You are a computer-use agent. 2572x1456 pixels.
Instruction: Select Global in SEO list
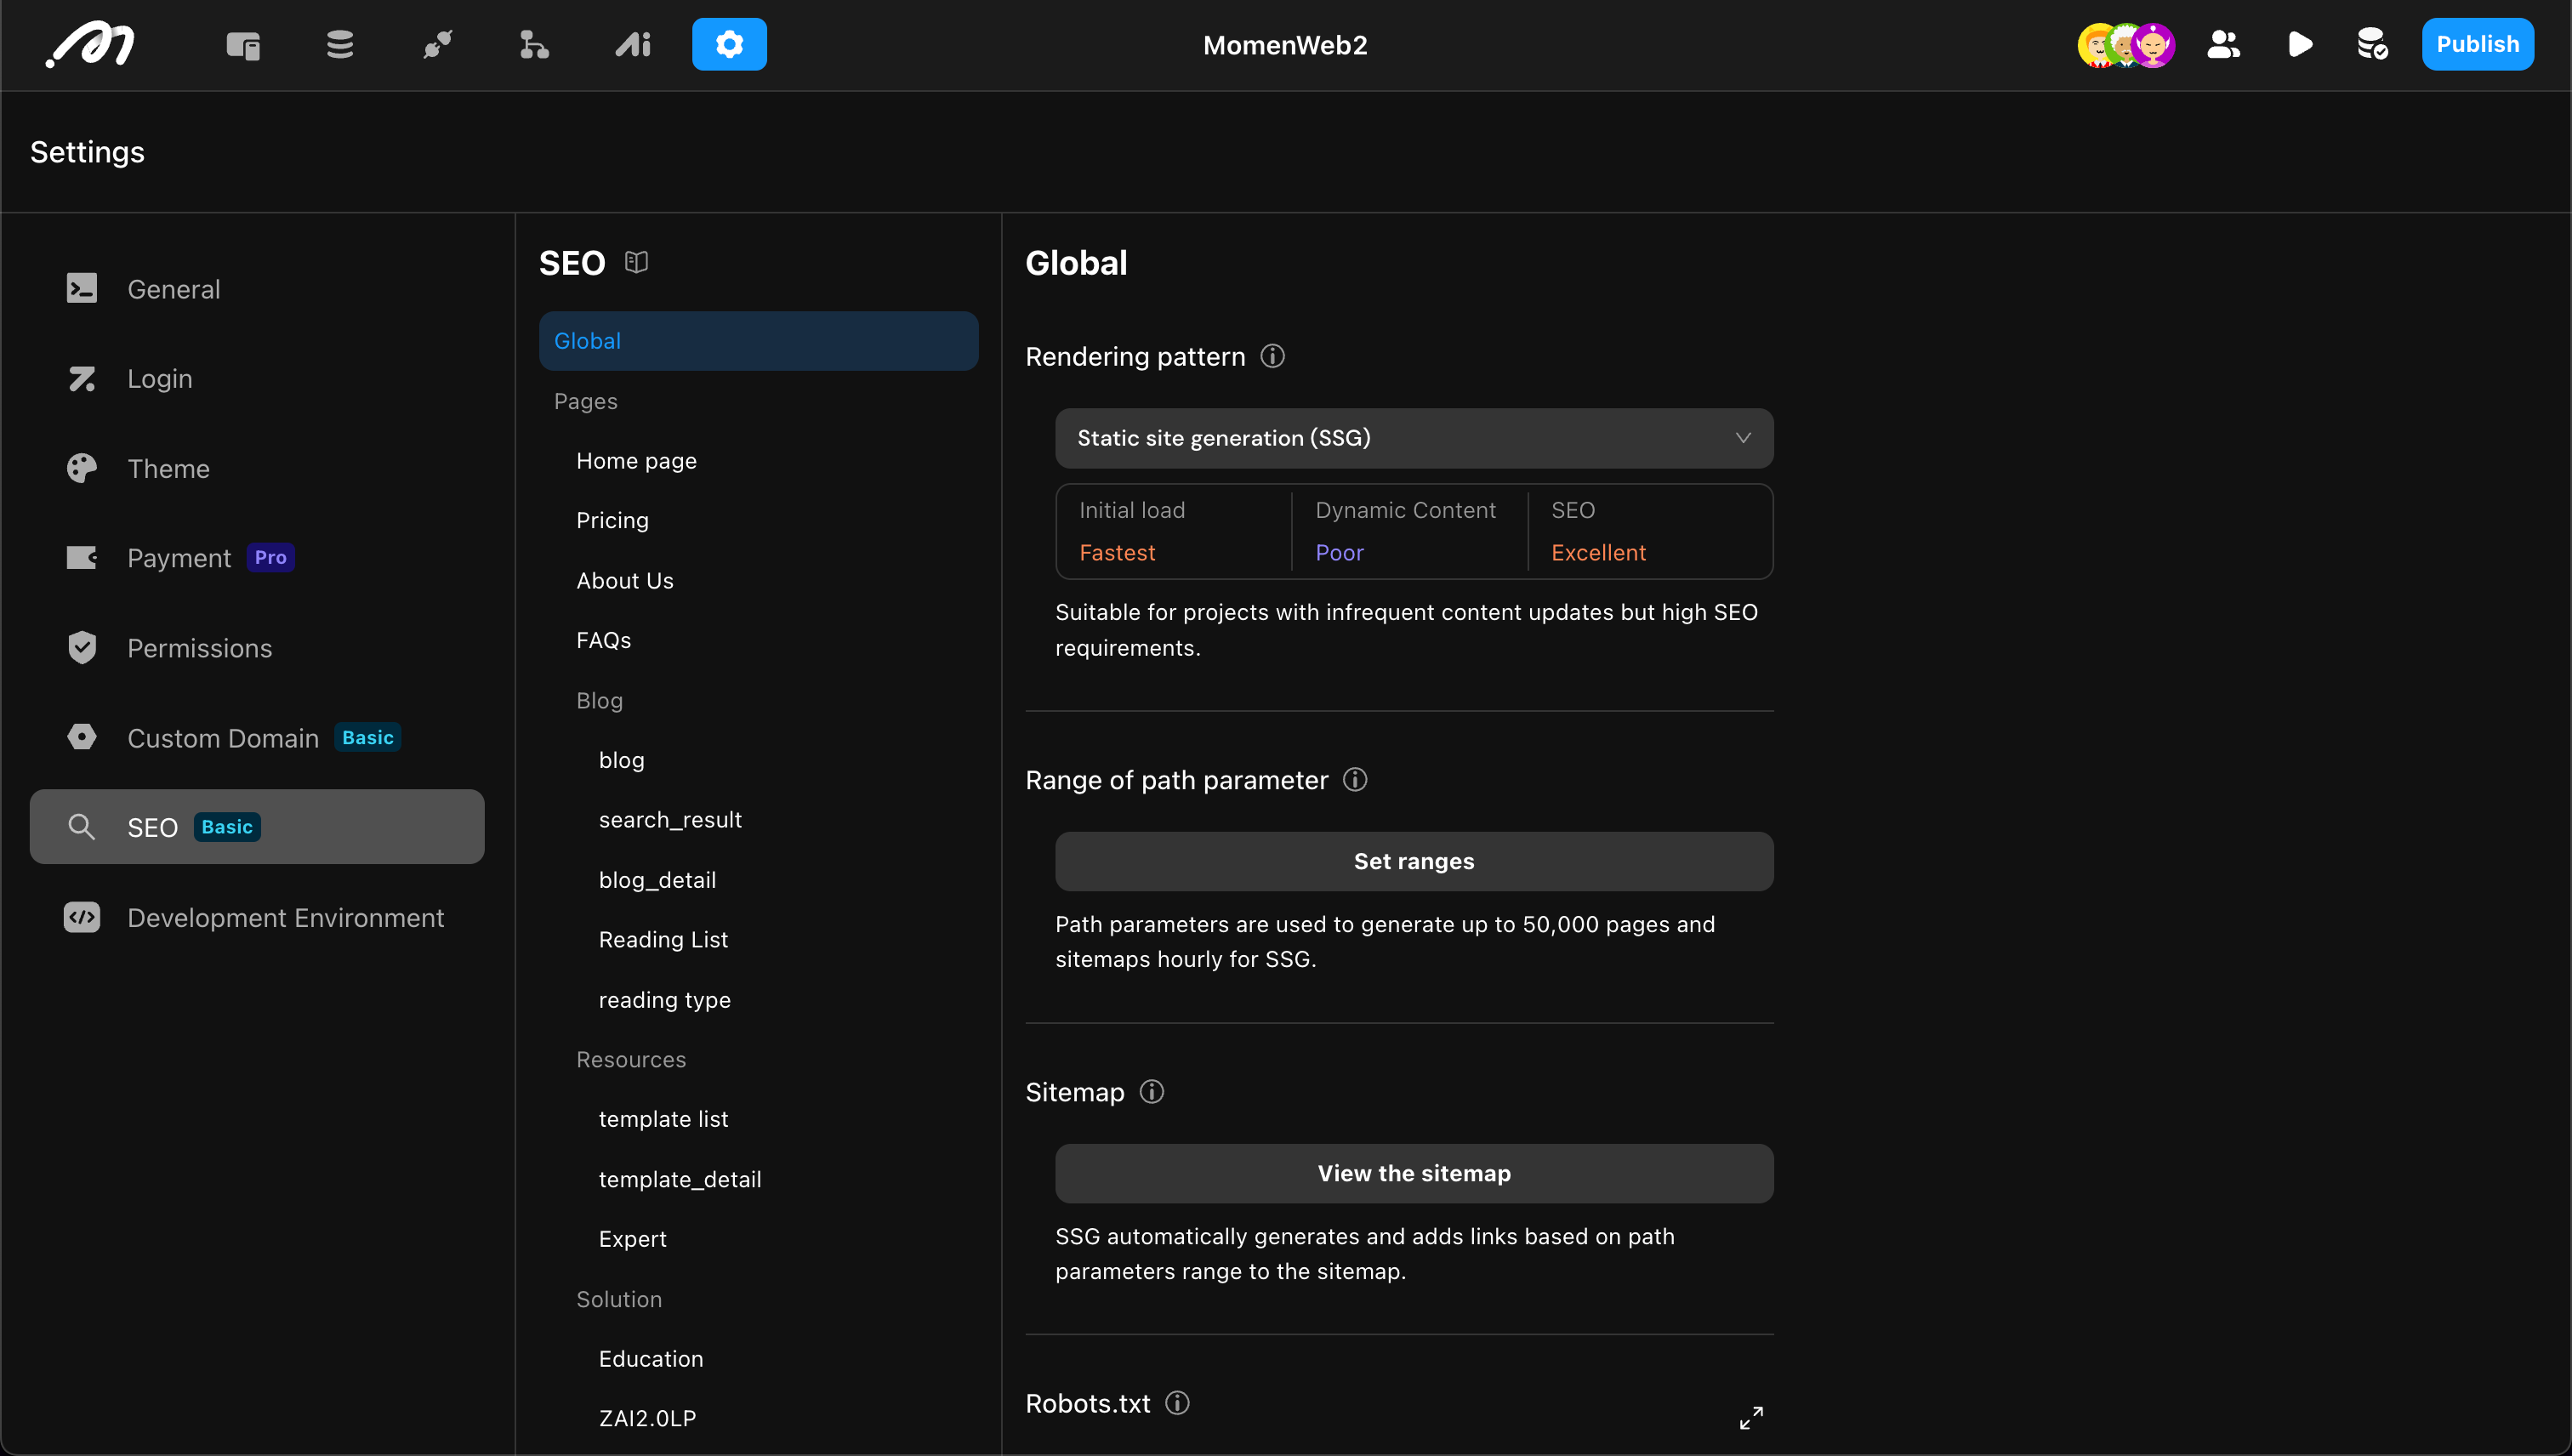758,341
